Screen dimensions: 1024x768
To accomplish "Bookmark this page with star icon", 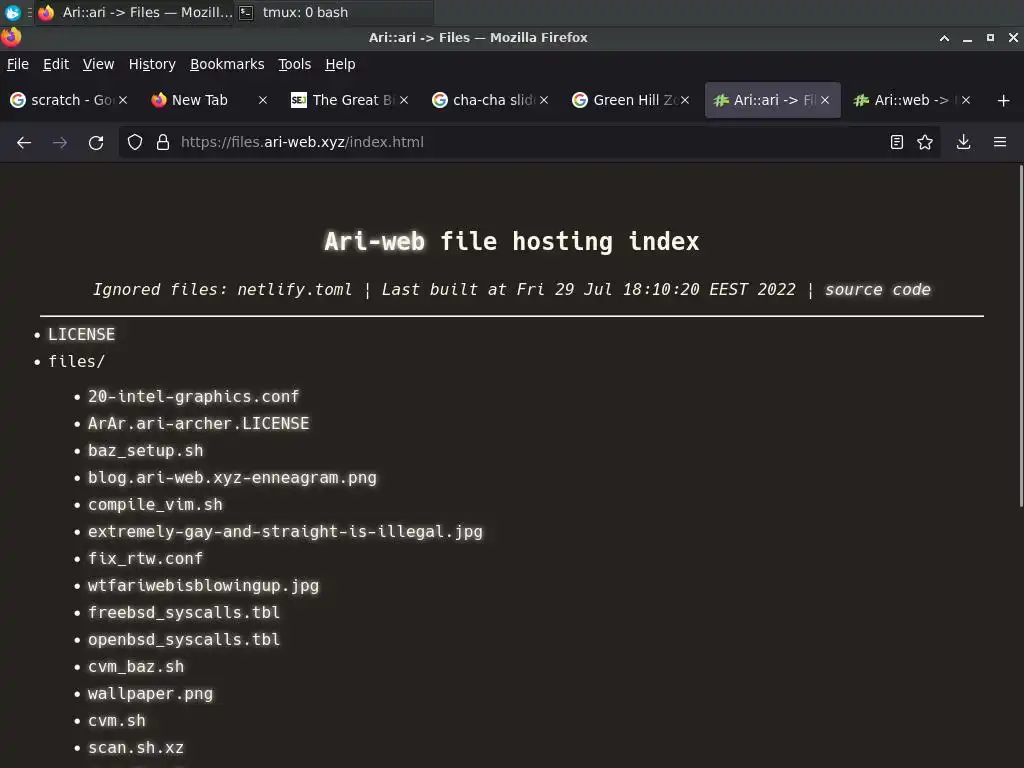I will coord(925,142).
